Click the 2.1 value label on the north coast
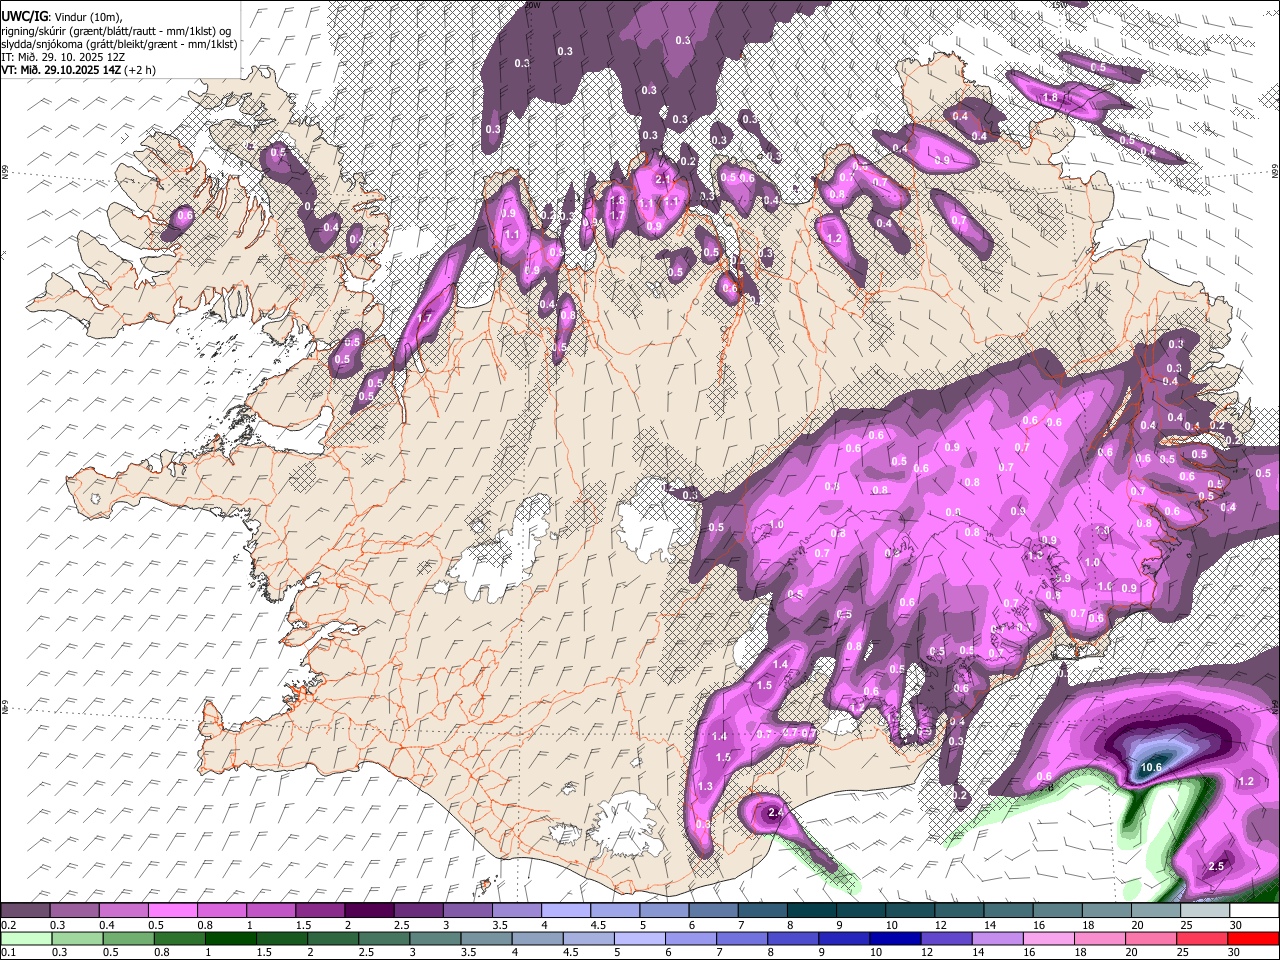1280x960 pixels. 663,178
